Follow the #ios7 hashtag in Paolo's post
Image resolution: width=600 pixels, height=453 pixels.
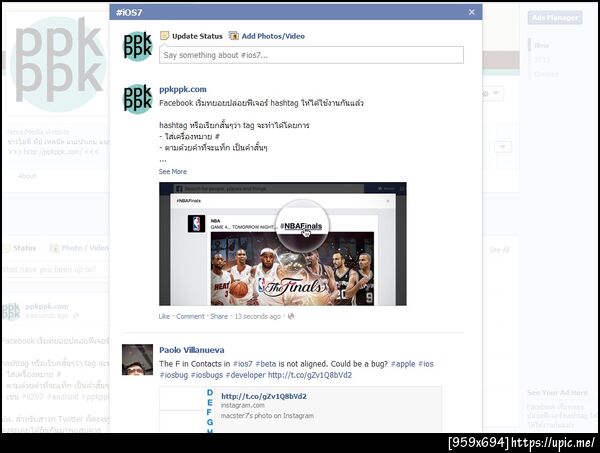(x=243, y=364)
